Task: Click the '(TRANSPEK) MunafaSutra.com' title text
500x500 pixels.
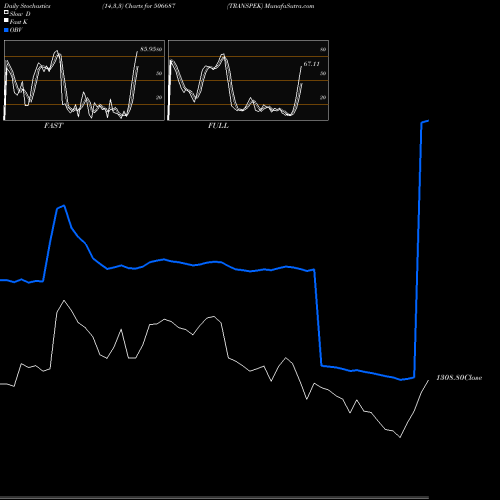Action: click(x=270, y=6)
